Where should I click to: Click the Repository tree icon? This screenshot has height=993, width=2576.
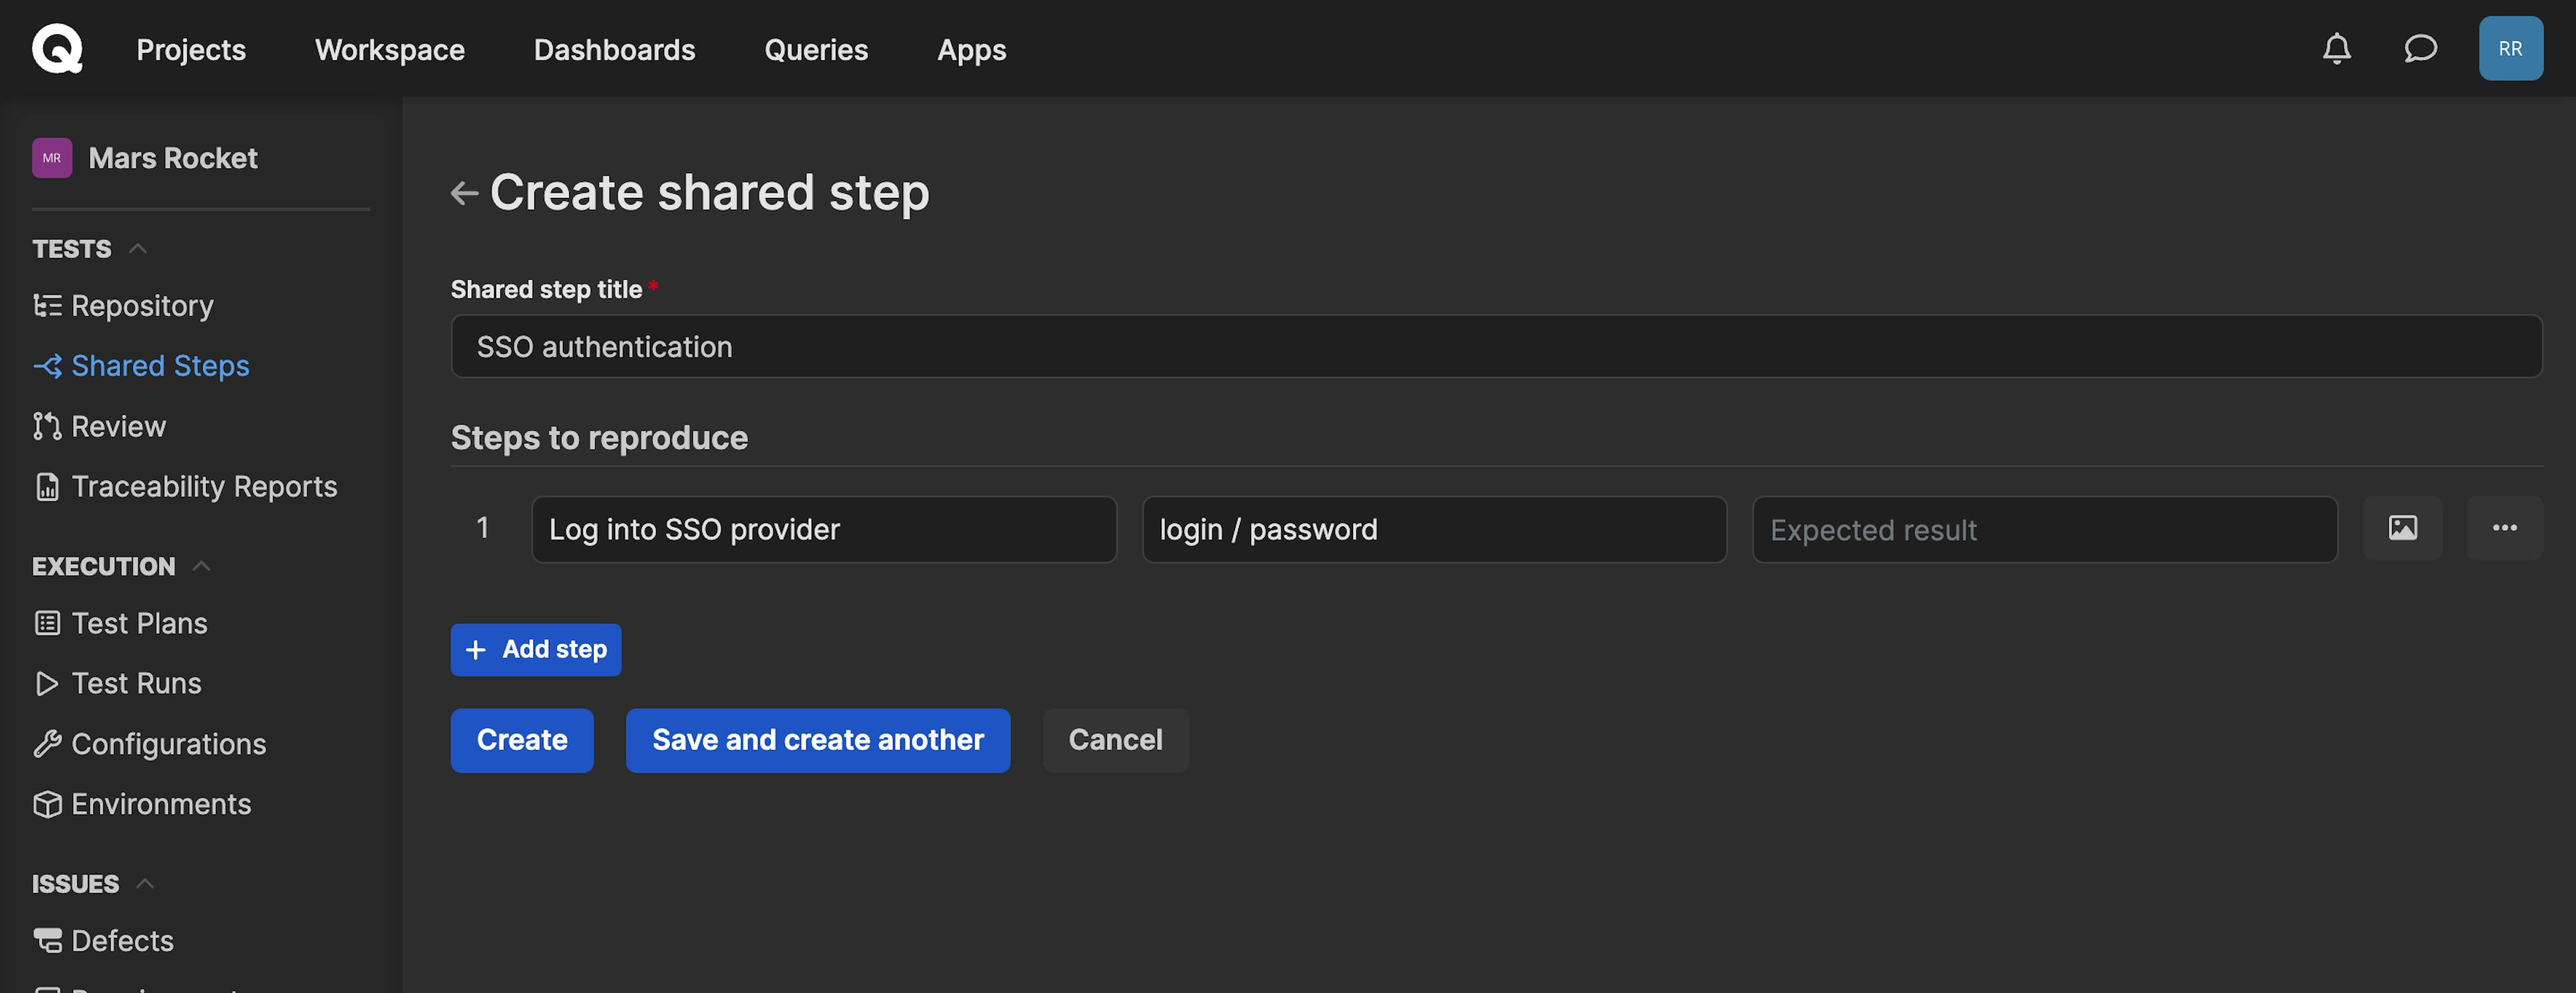click(x=47, y=305)
